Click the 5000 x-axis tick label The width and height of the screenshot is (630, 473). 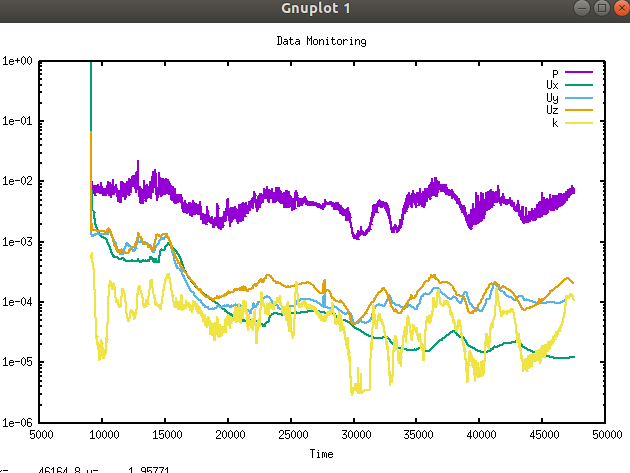click(x=41, y=435)
